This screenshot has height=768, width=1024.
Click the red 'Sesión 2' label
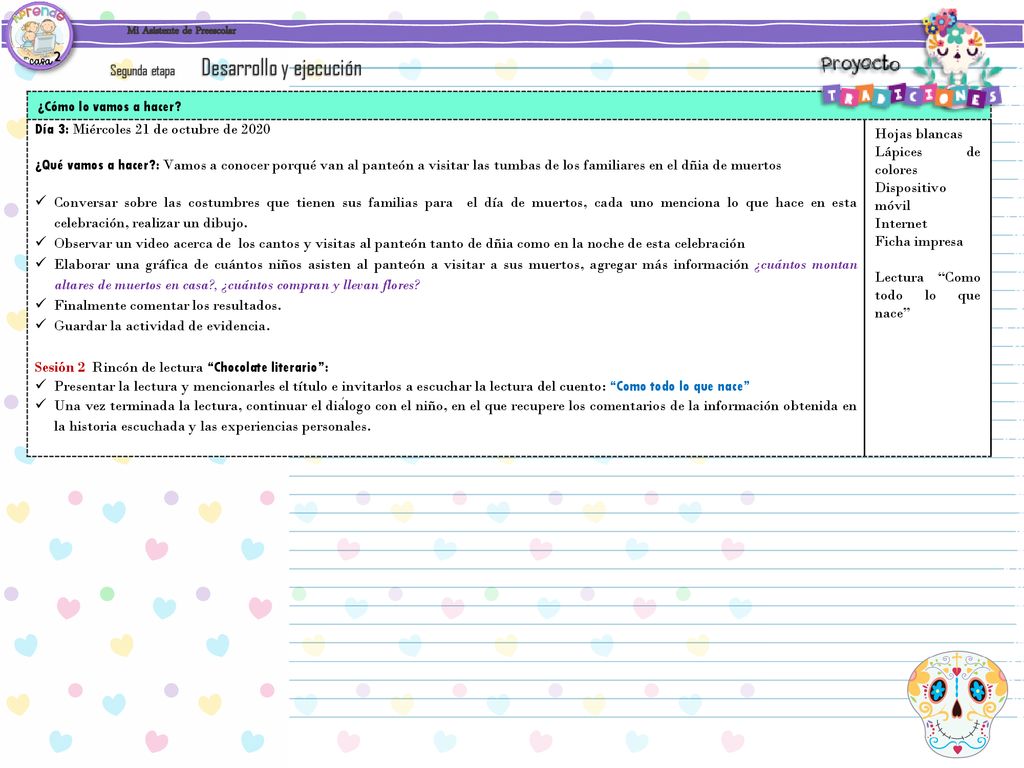pyautogui.click(x=59, y=367)
